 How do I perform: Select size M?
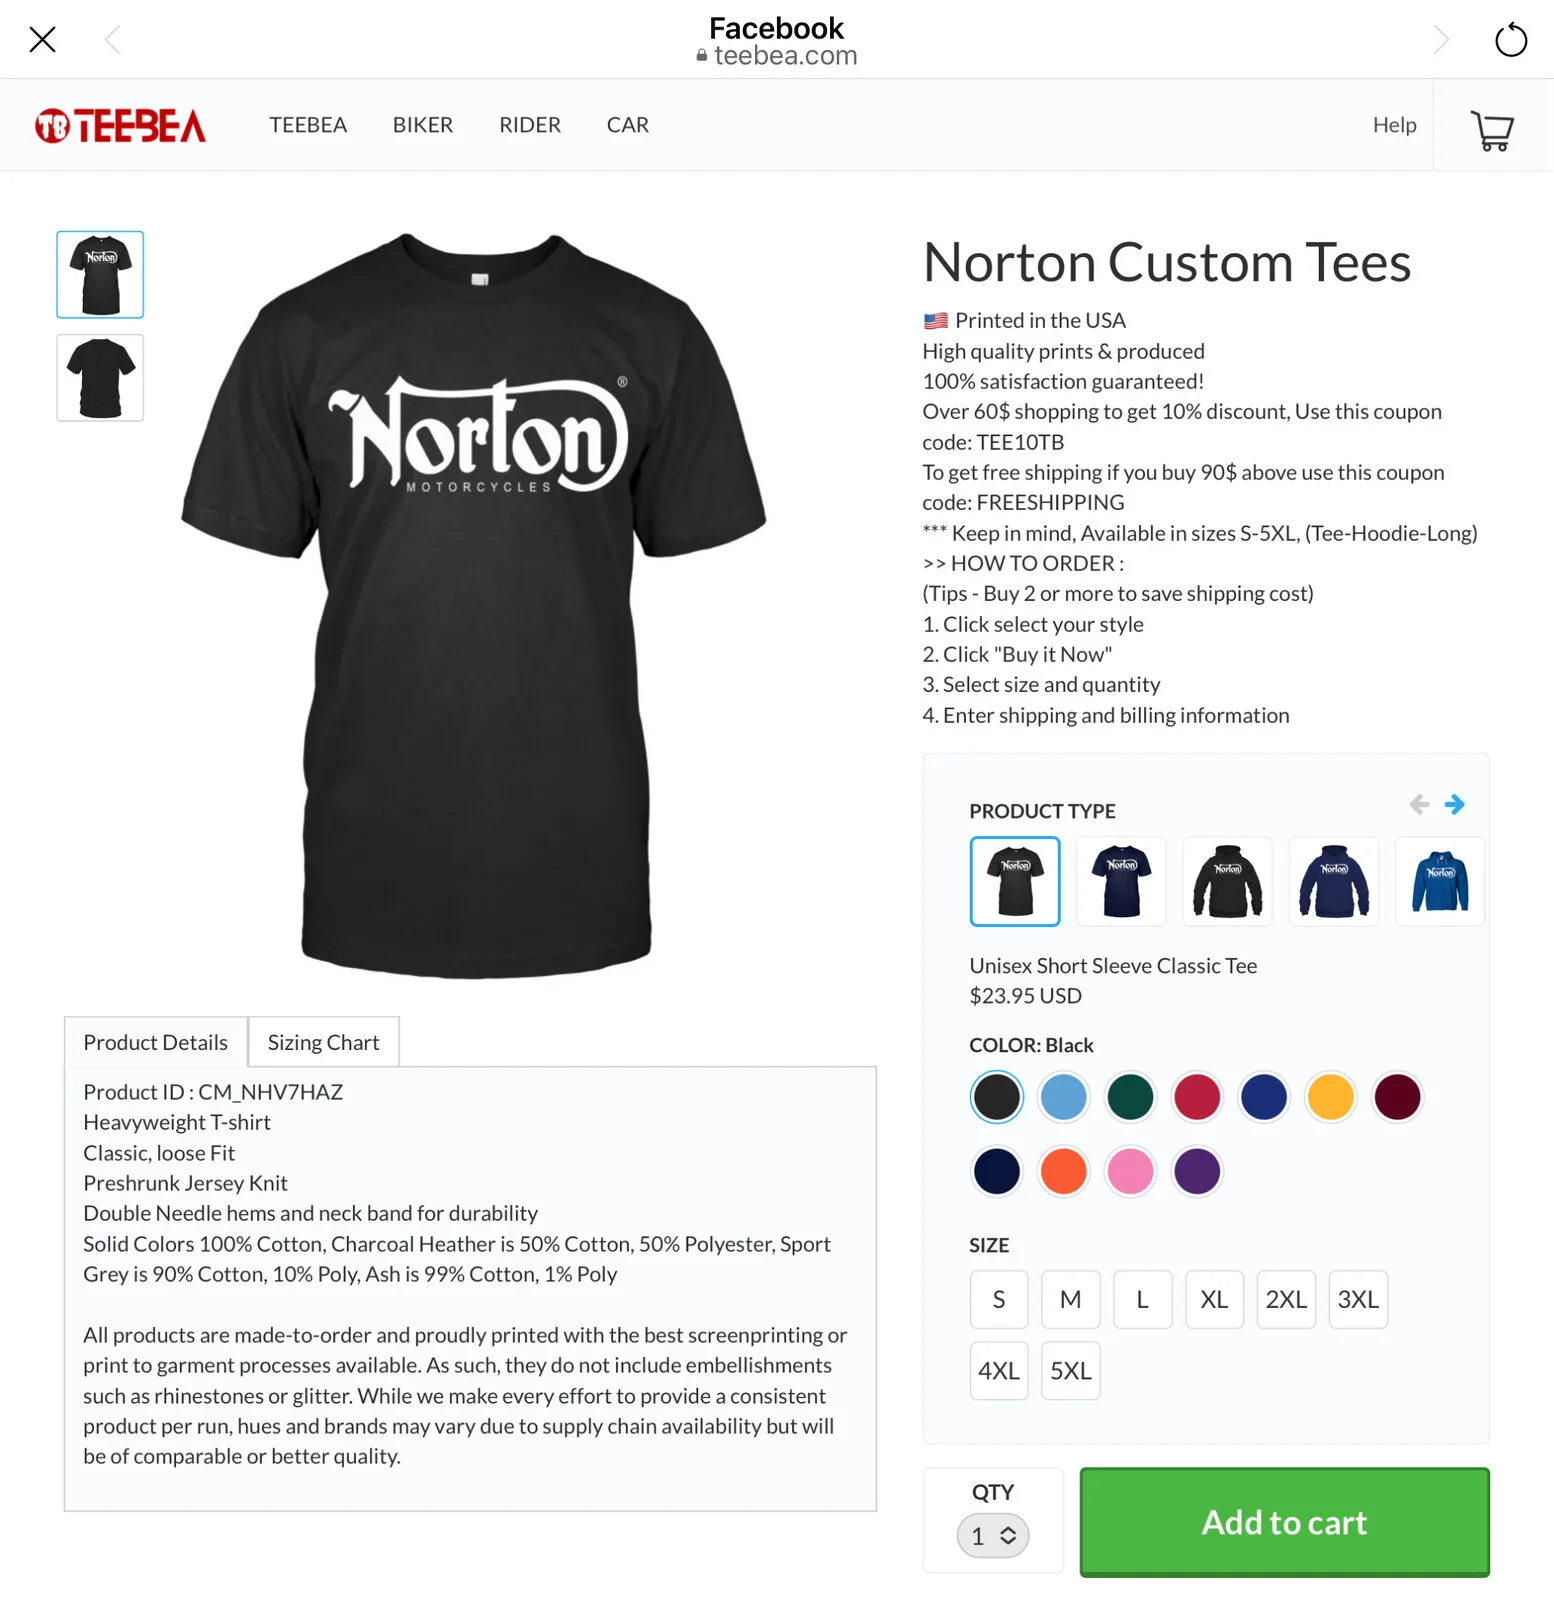coord(1070,1299)
